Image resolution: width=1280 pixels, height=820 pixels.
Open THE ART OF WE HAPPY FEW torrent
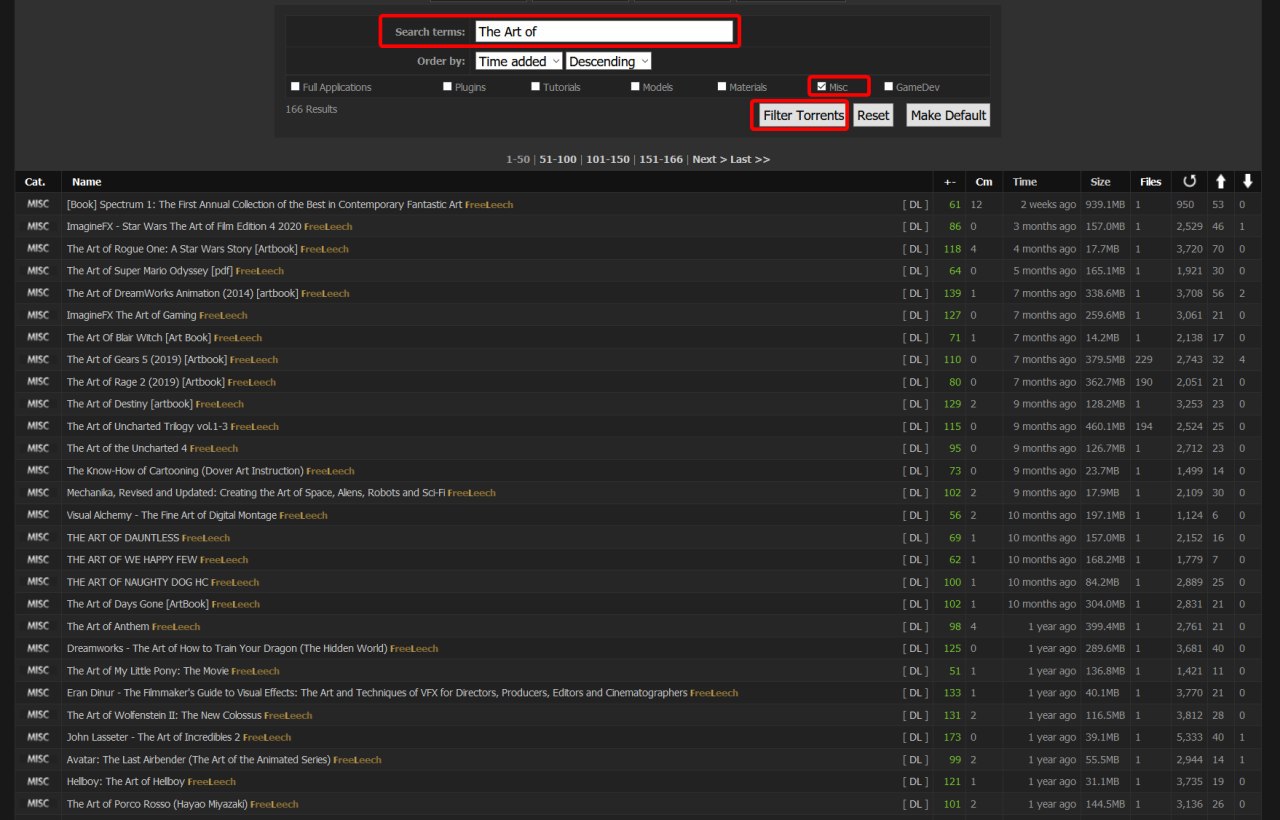point(132,560)
